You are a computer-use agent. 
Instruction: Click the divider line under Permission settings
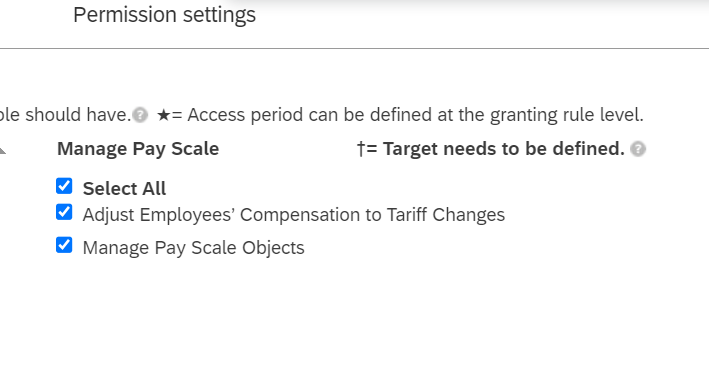click(354, 48)
